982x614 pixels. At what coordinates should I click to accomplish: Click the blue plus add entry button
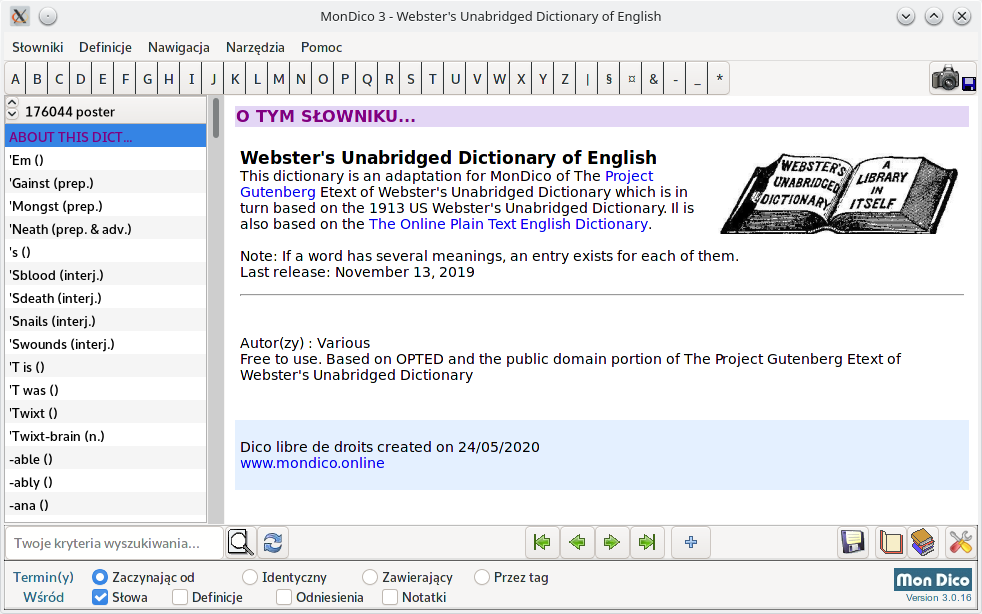tap(691, 543)
